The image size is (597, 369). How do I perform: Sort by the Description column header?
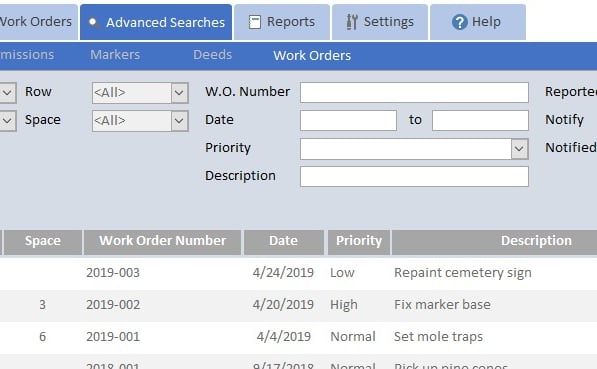[495, 242]
